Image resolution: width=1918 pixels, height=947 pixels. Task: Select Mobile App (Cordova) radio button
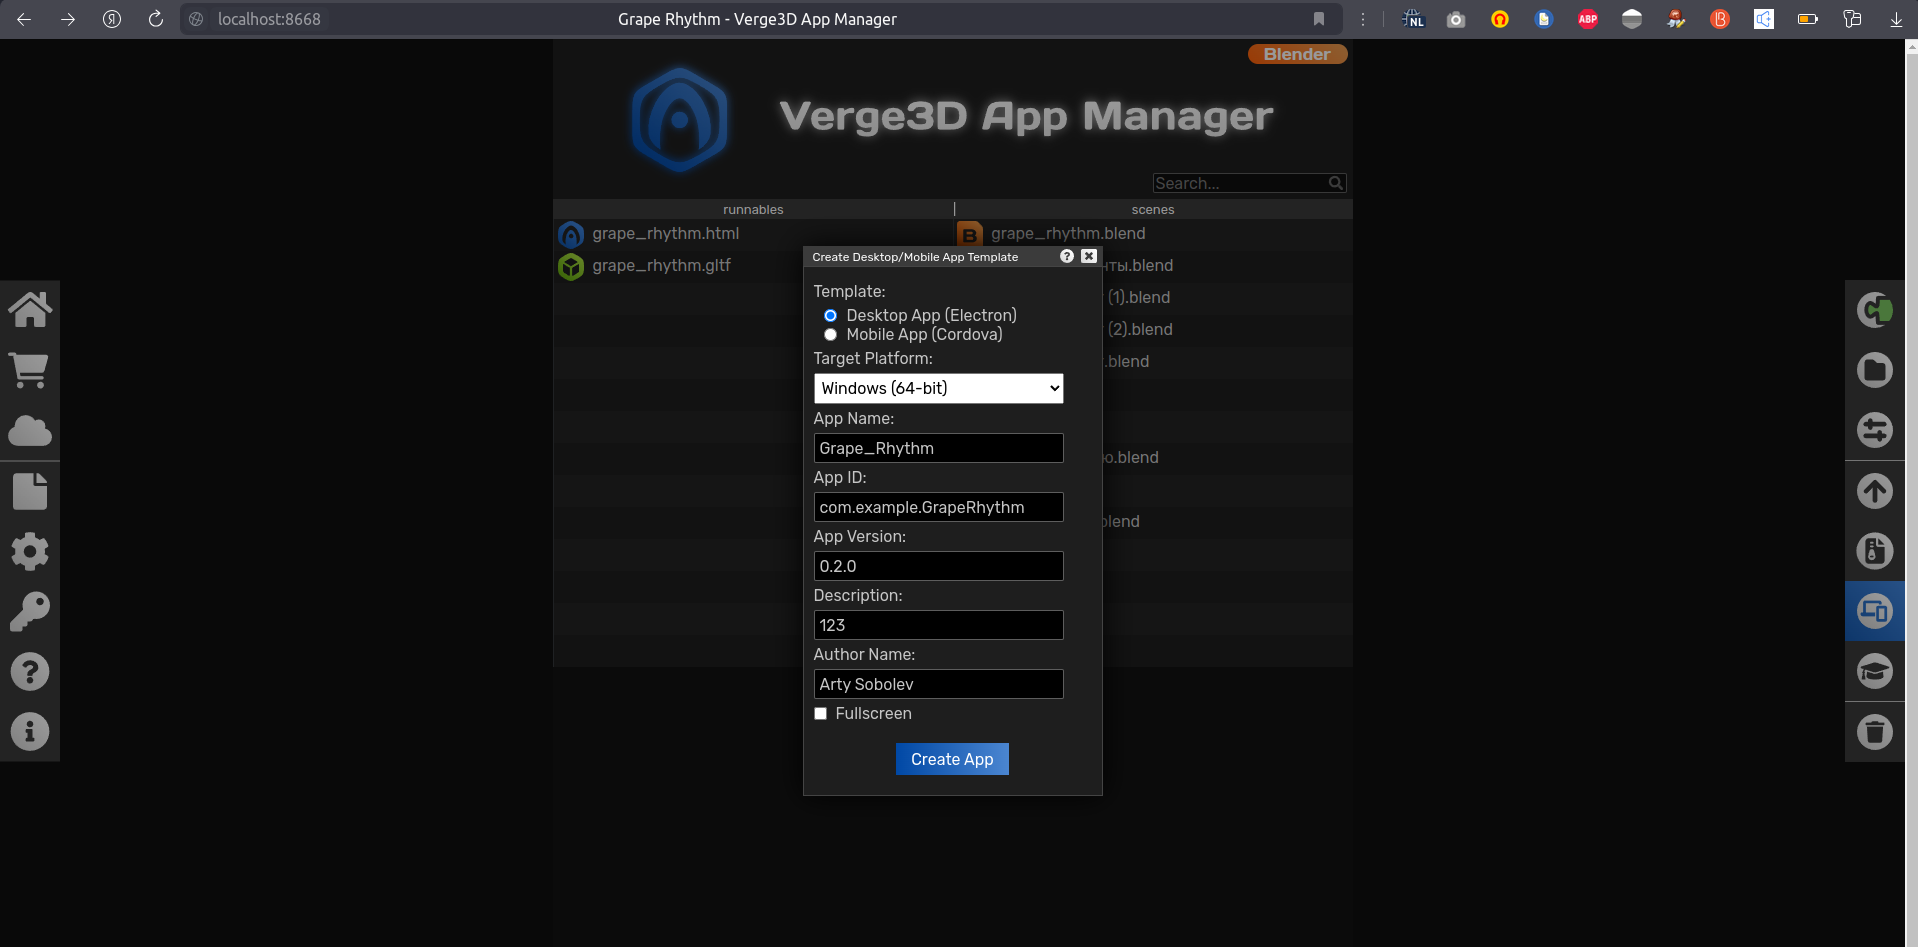(x=830, y=335)
